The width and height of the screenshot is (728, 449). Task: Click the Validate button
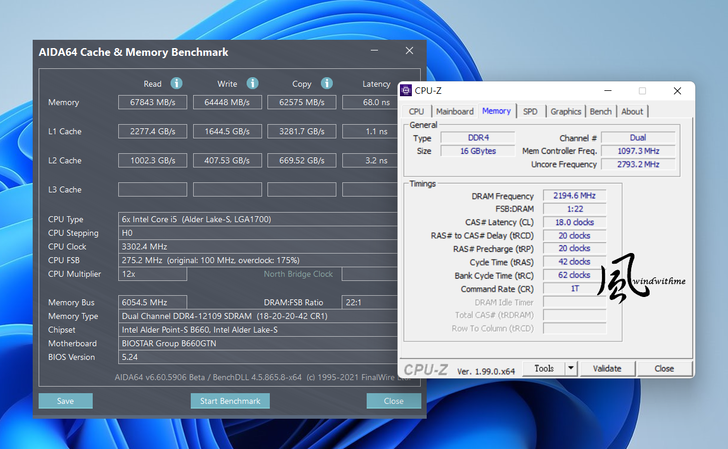607,368
